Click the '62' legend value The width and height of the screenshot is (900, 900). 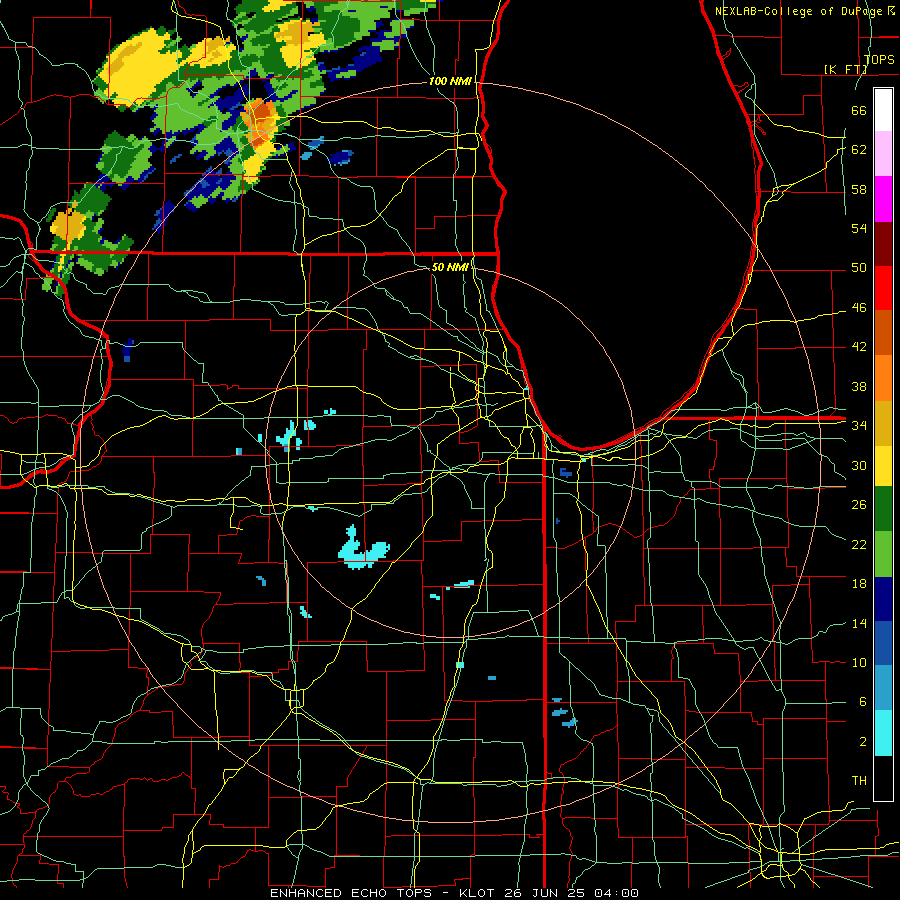859,150
